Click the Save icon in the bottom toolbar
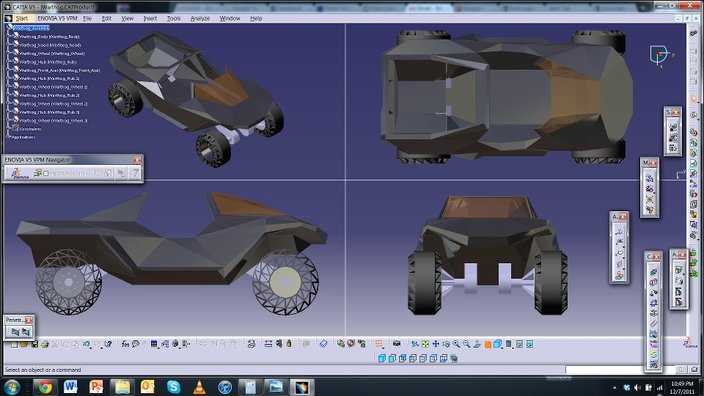The width and height of the screenshot is (704, 396). 35,344
